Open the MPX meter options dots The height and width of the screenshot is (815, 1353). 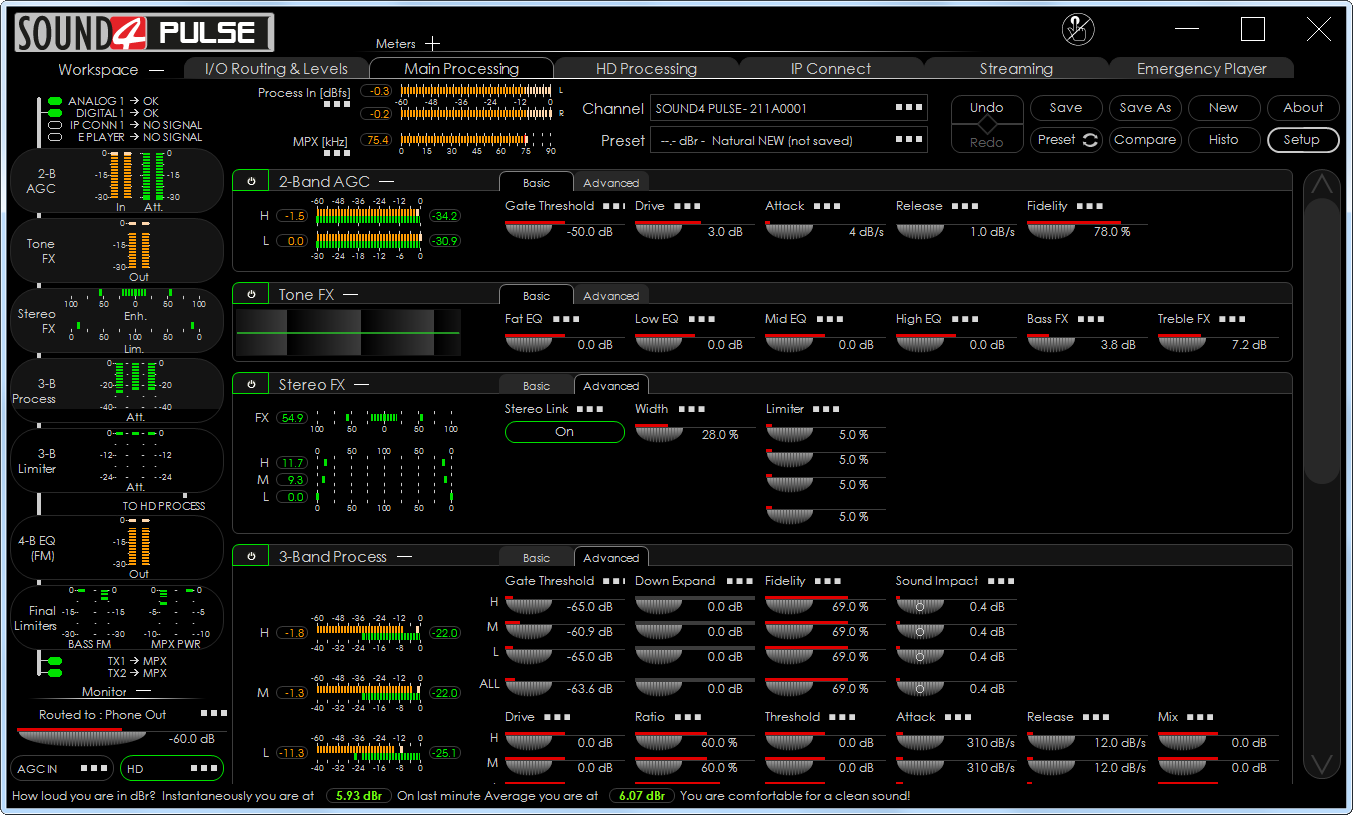coord(337,153)
